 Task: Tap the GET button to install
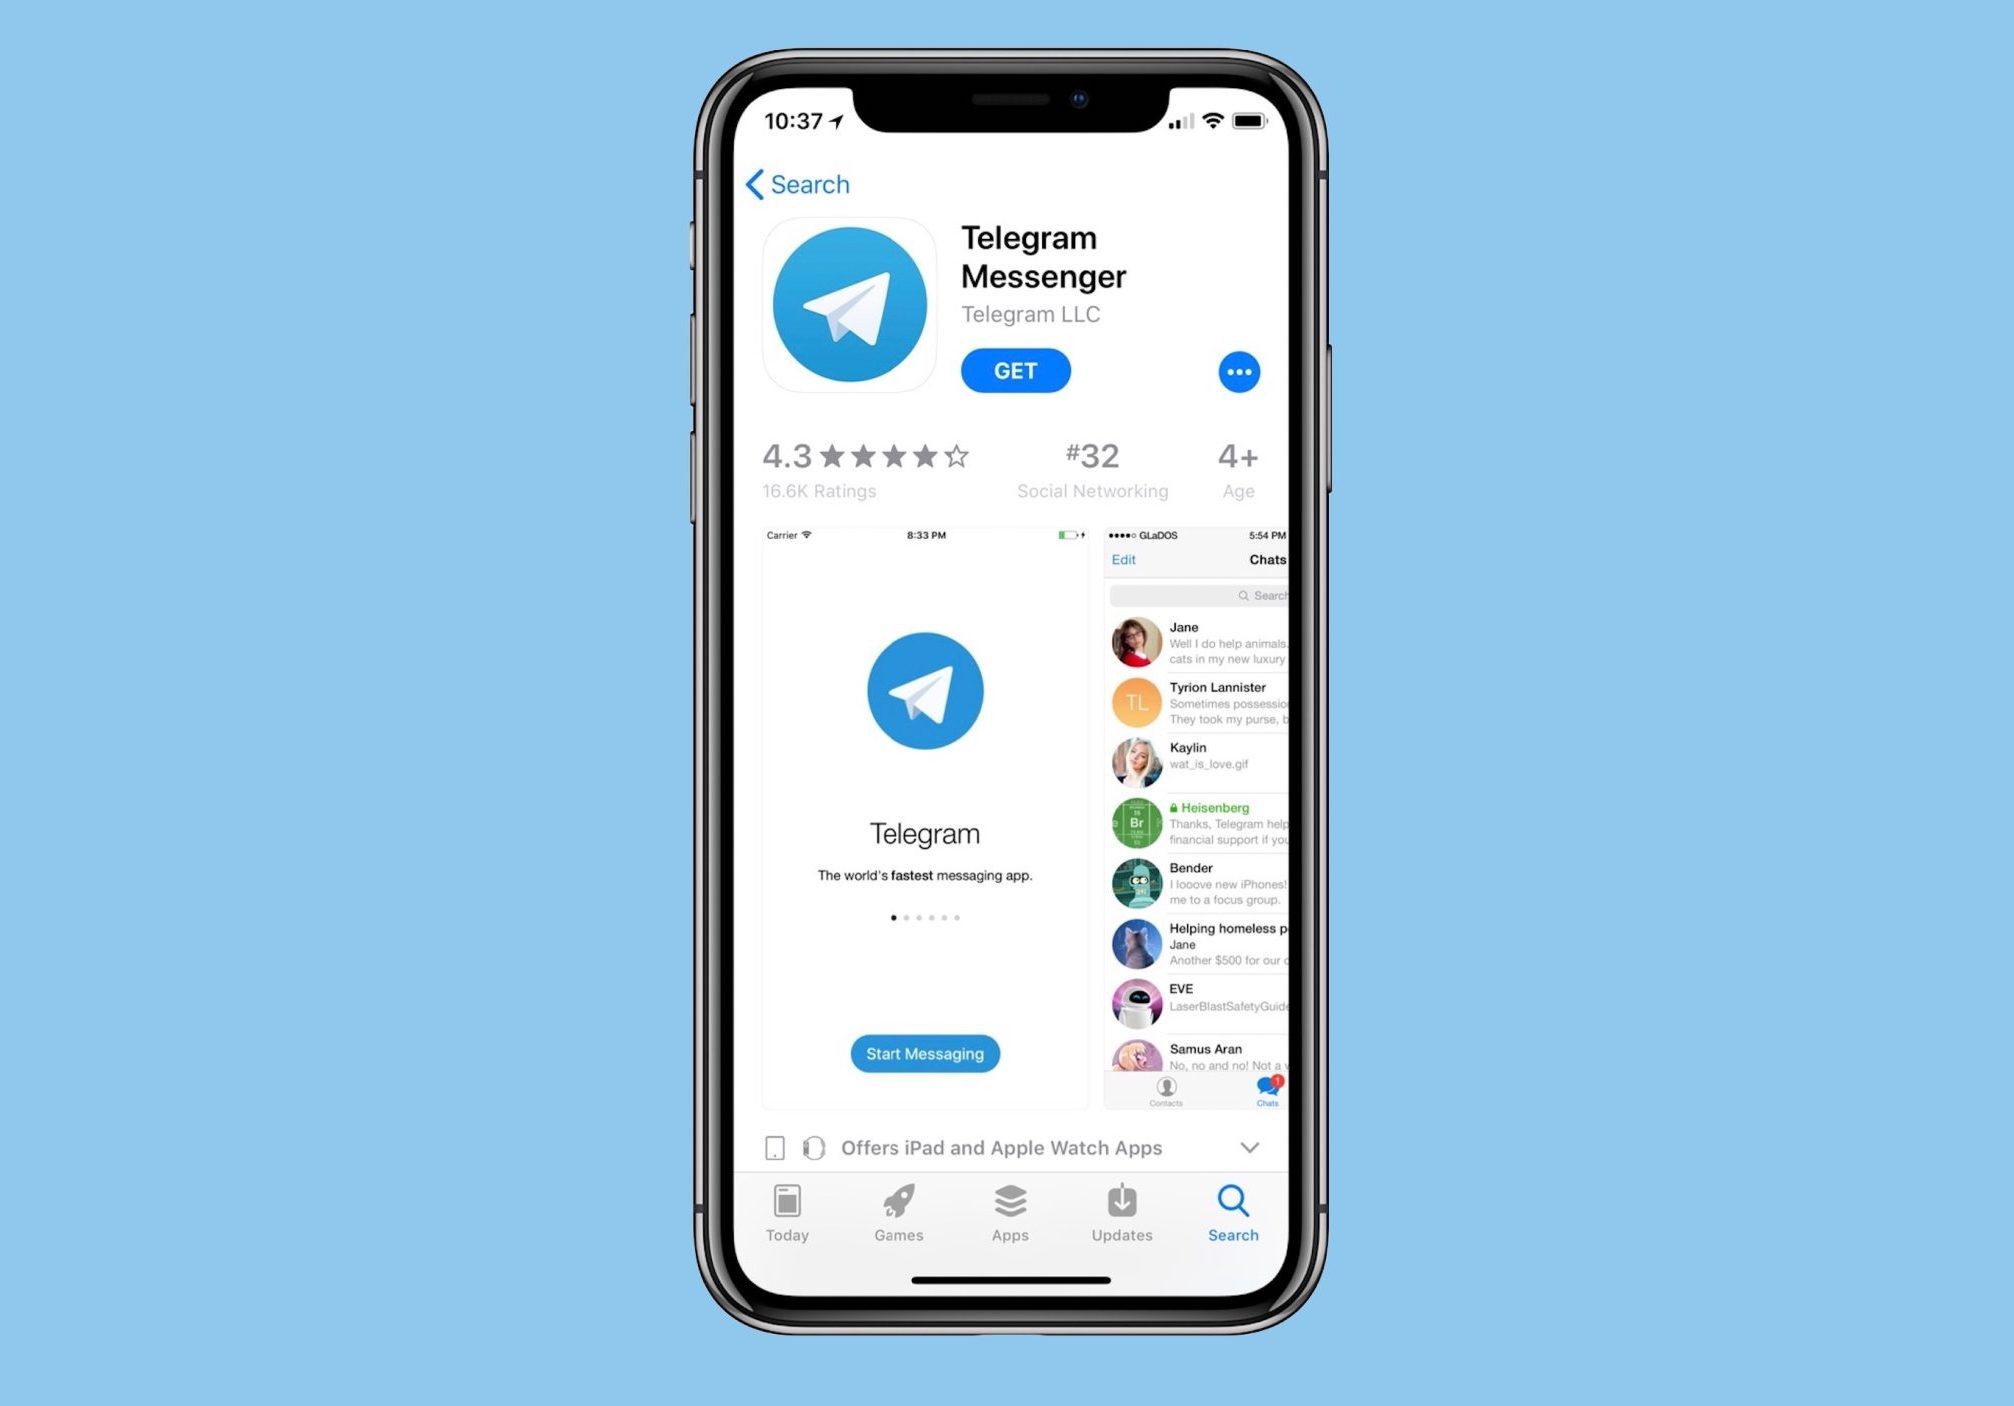tap(1013, 369)
